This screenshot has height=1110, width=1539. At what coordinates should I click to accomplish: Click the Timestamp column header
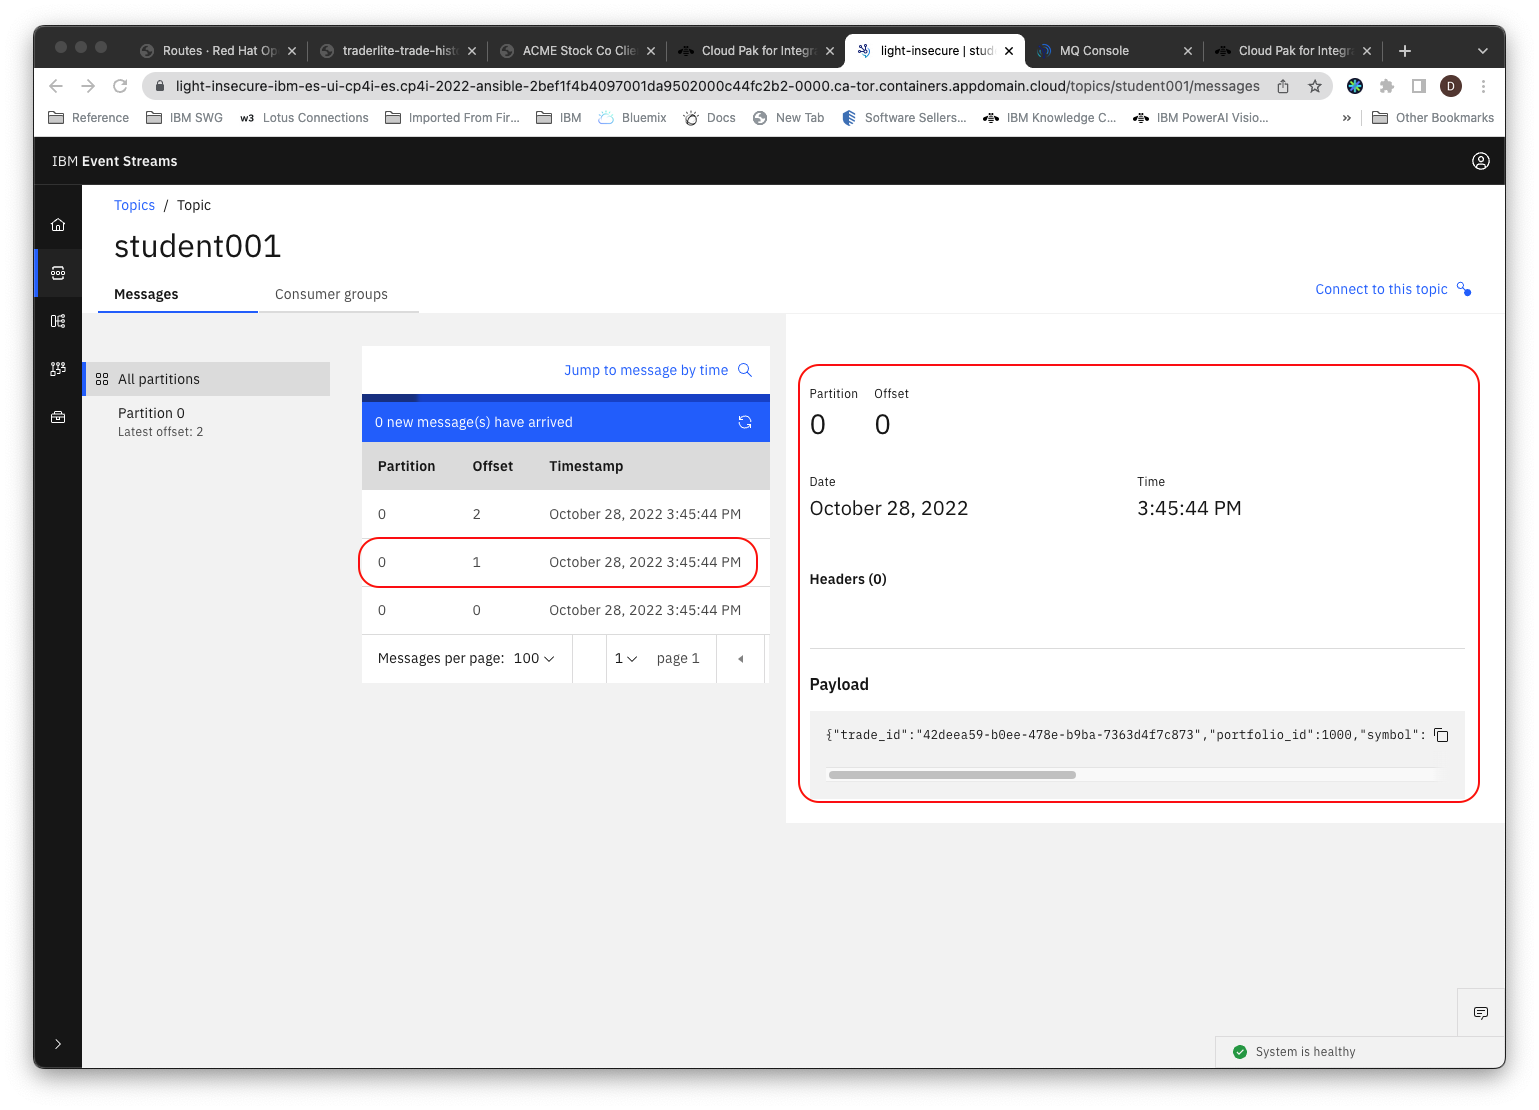586,466
